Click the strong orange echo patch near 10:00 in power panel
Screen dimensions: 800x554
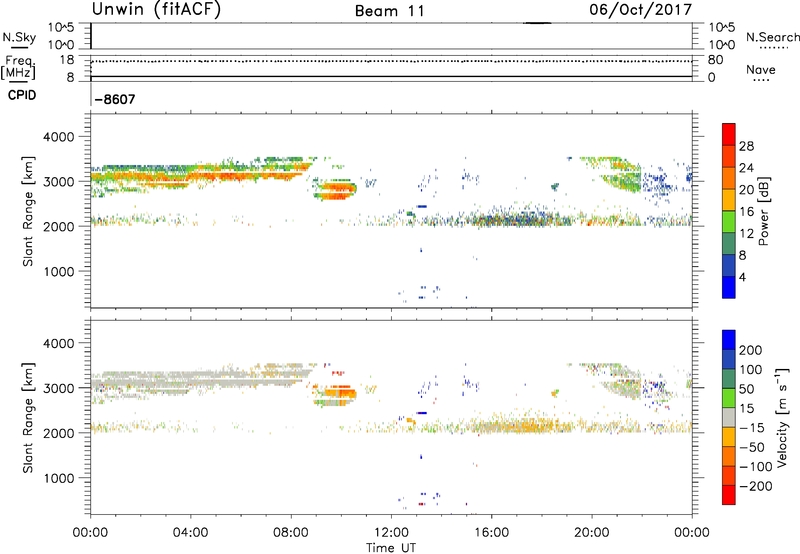(335, 190)
